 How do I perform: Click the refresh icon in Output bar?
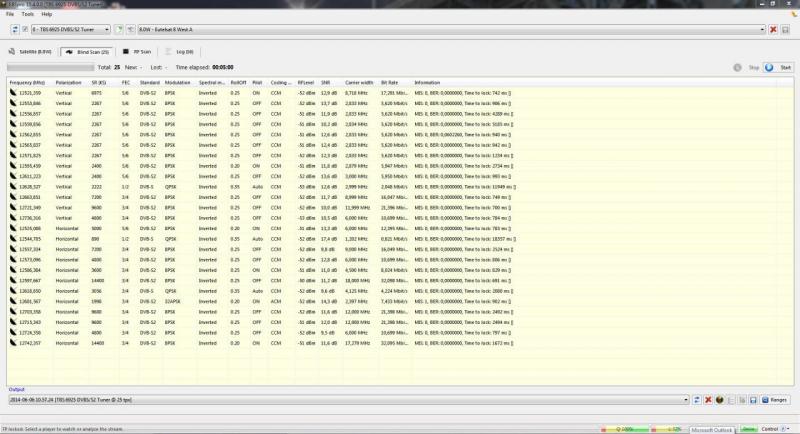coord(698,399)
